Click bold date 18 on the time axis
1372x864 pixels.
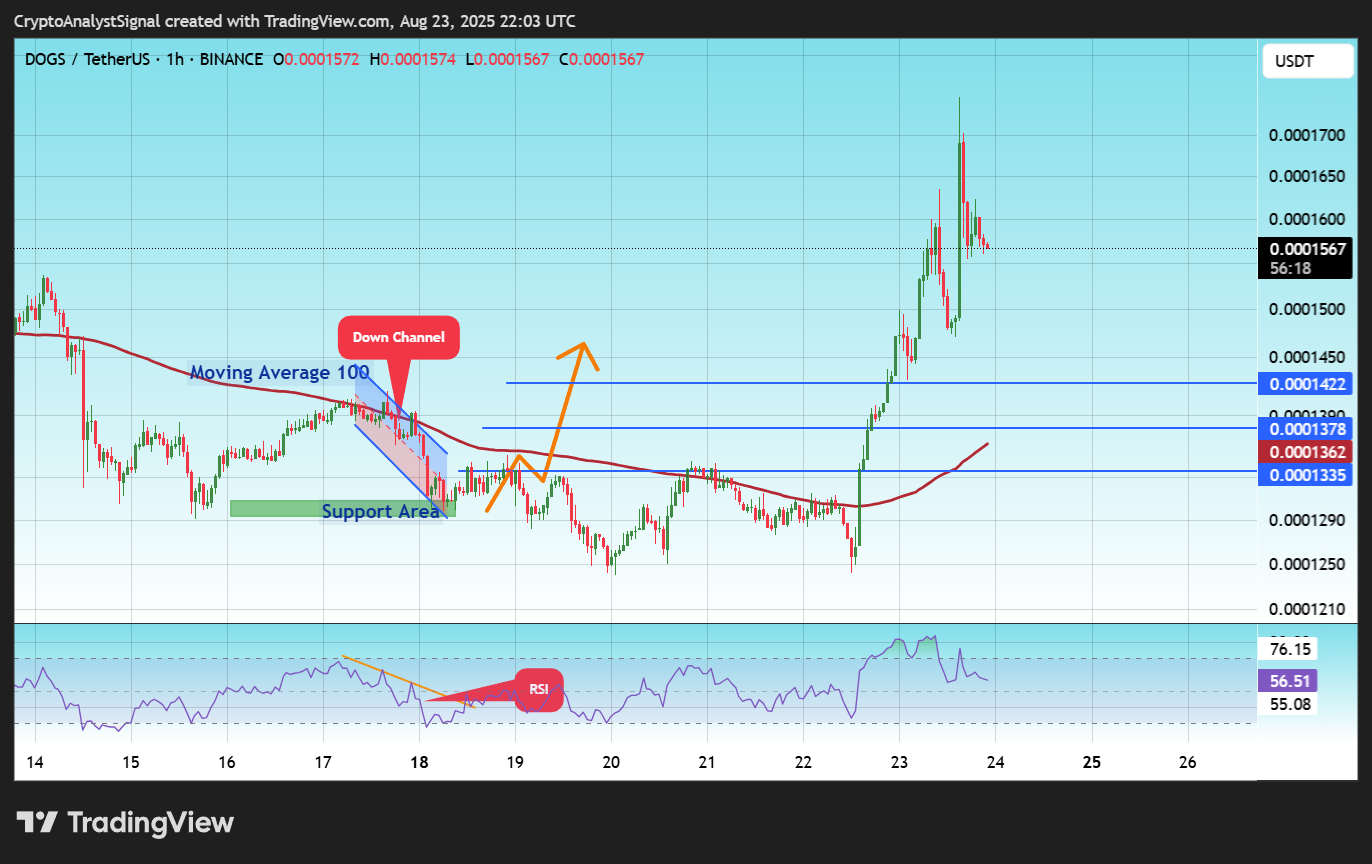pyautogui.click(x=419, y=762)
